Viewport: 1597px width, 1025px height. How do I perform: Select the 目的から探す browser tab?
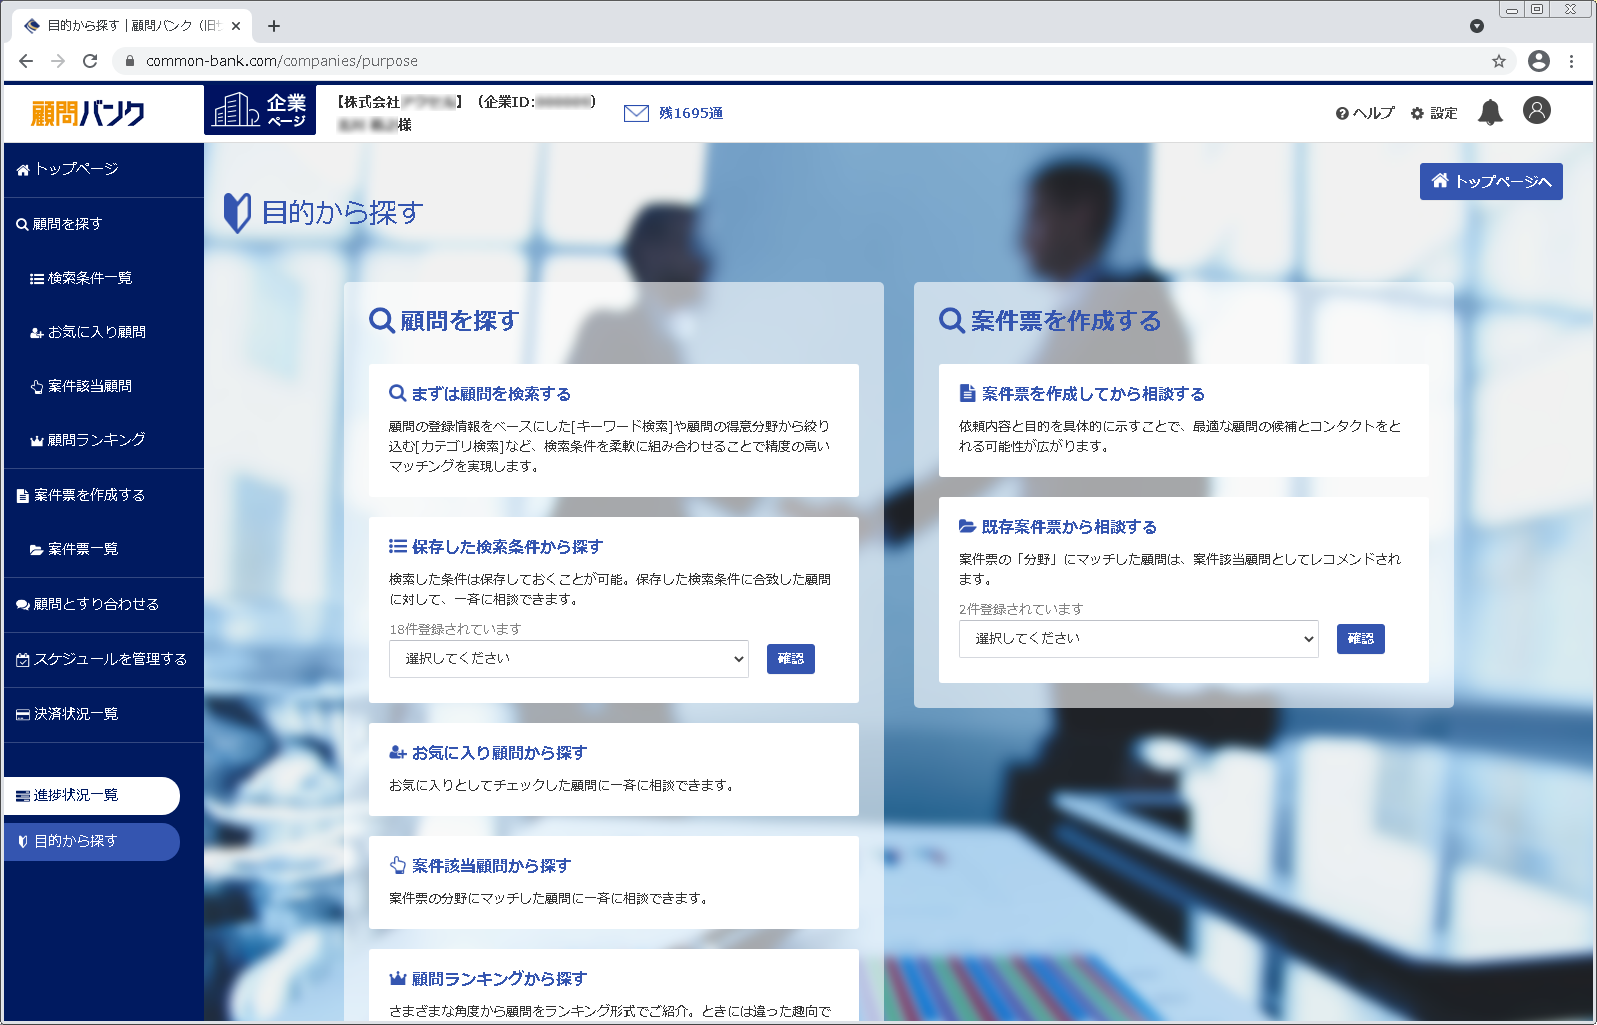(x=130, y=26)
